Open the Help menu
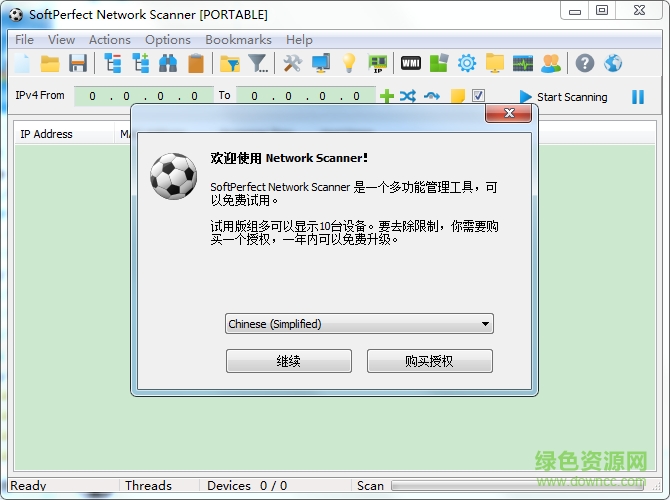 click(299, 40)
